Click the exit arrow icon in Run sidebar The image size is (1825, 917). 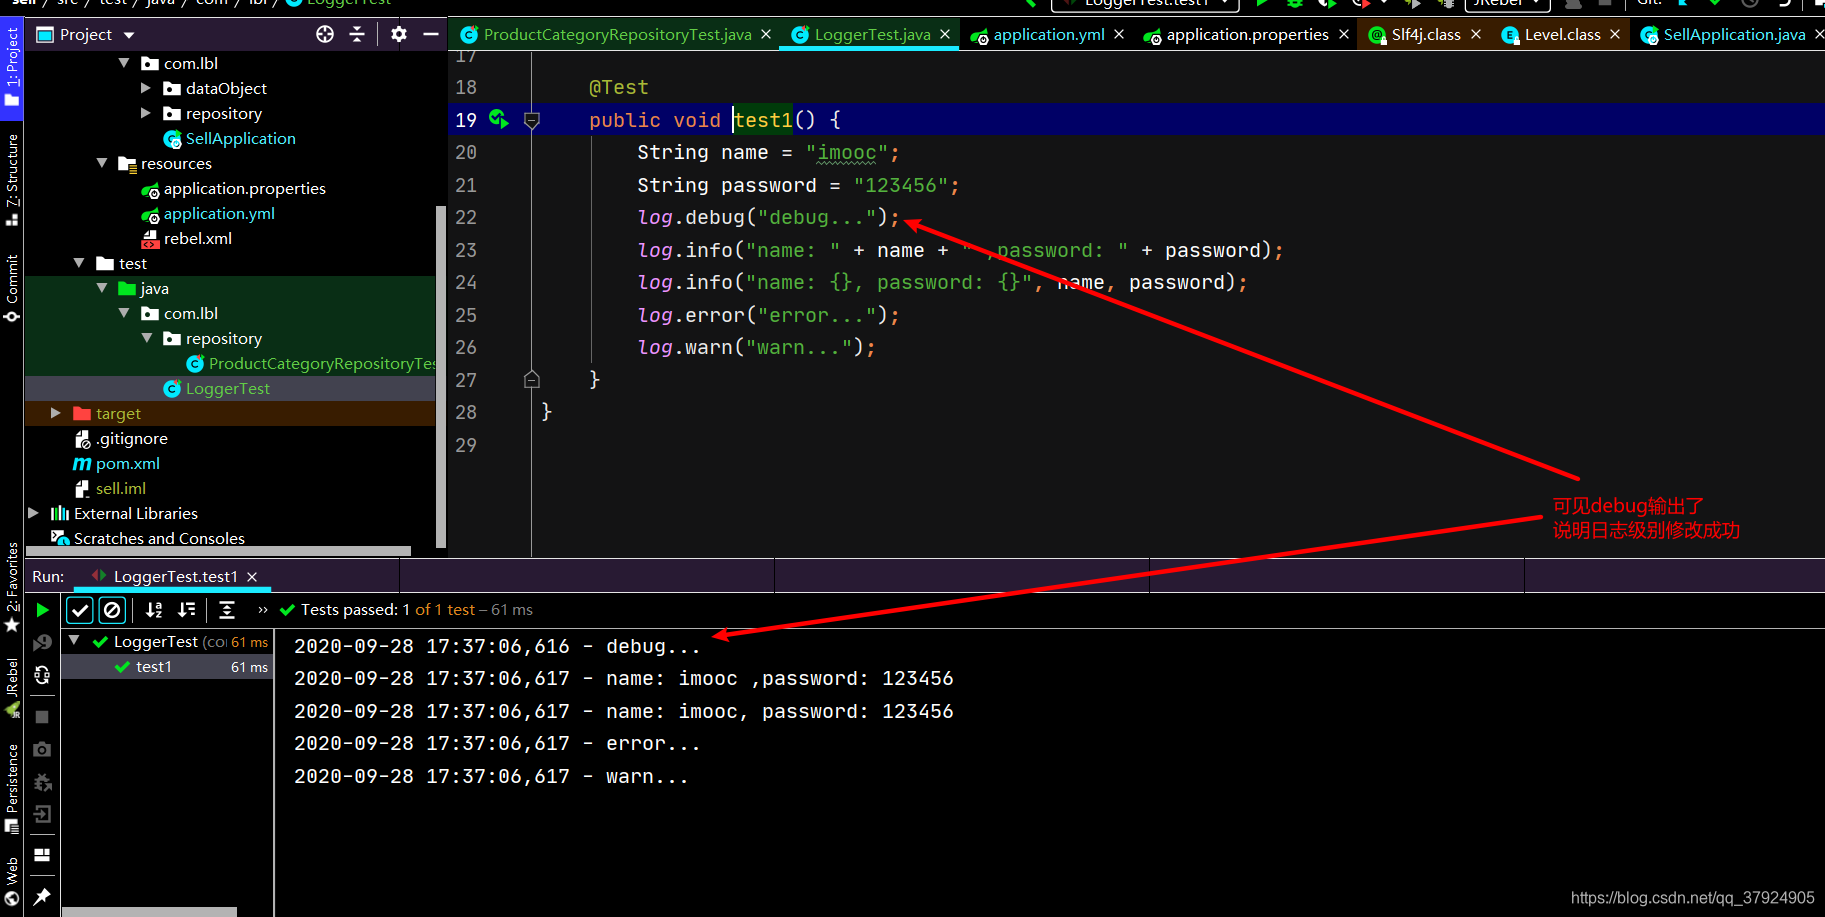(42, 814)
